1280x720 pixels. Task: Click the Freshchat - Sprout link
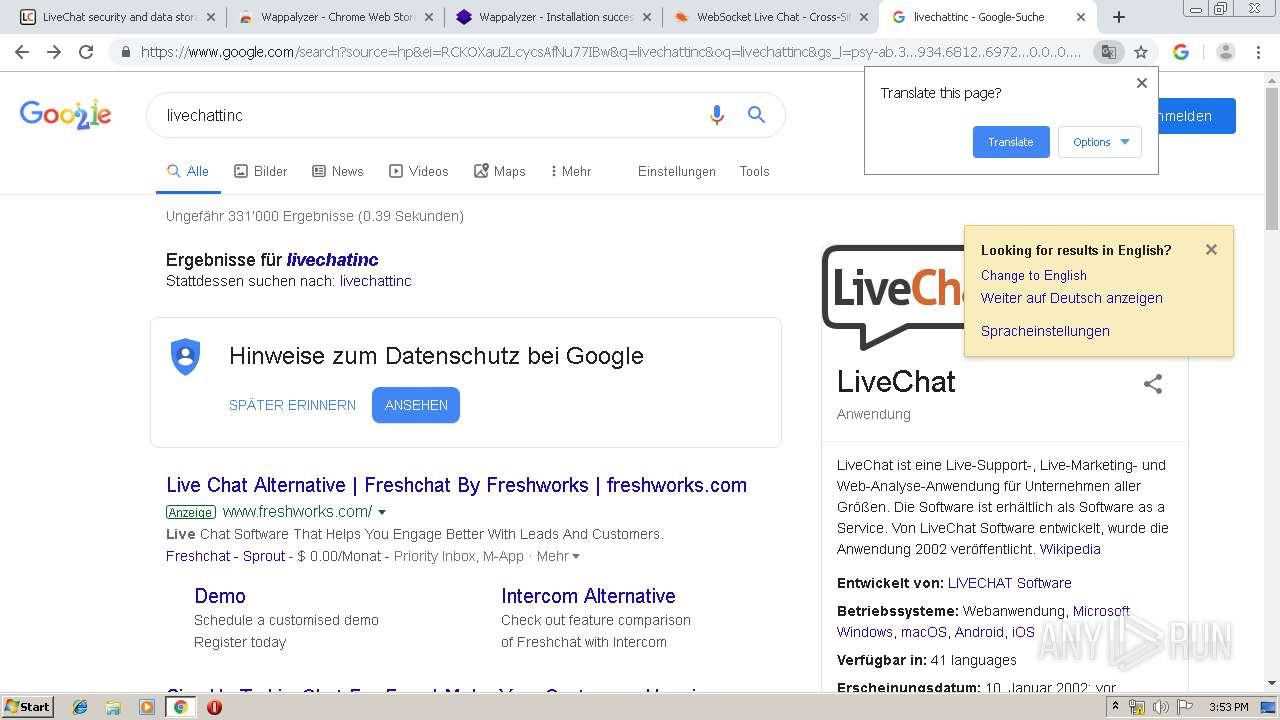pos(226,556)
